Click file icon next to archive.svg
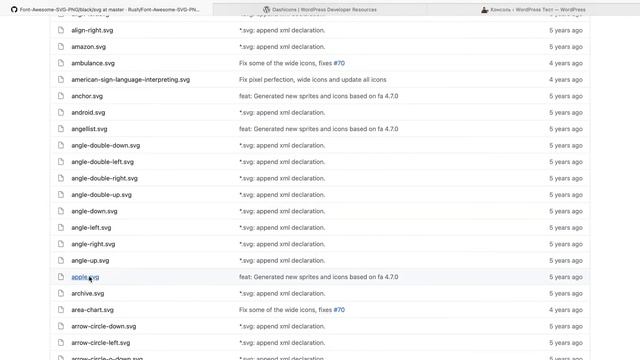Image resolution: width=640 pixels, height=360 pixels. point(61,293)
